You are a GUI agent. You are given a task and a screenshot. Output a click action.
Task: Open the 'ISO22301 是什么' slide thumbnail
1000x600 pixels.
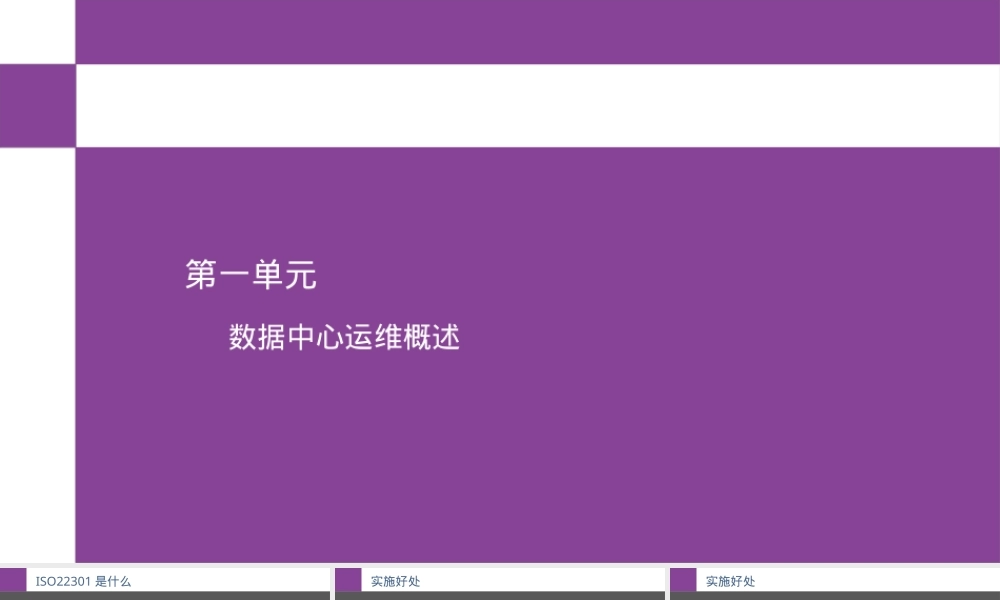pyautogui.click(x=165, y=583)
